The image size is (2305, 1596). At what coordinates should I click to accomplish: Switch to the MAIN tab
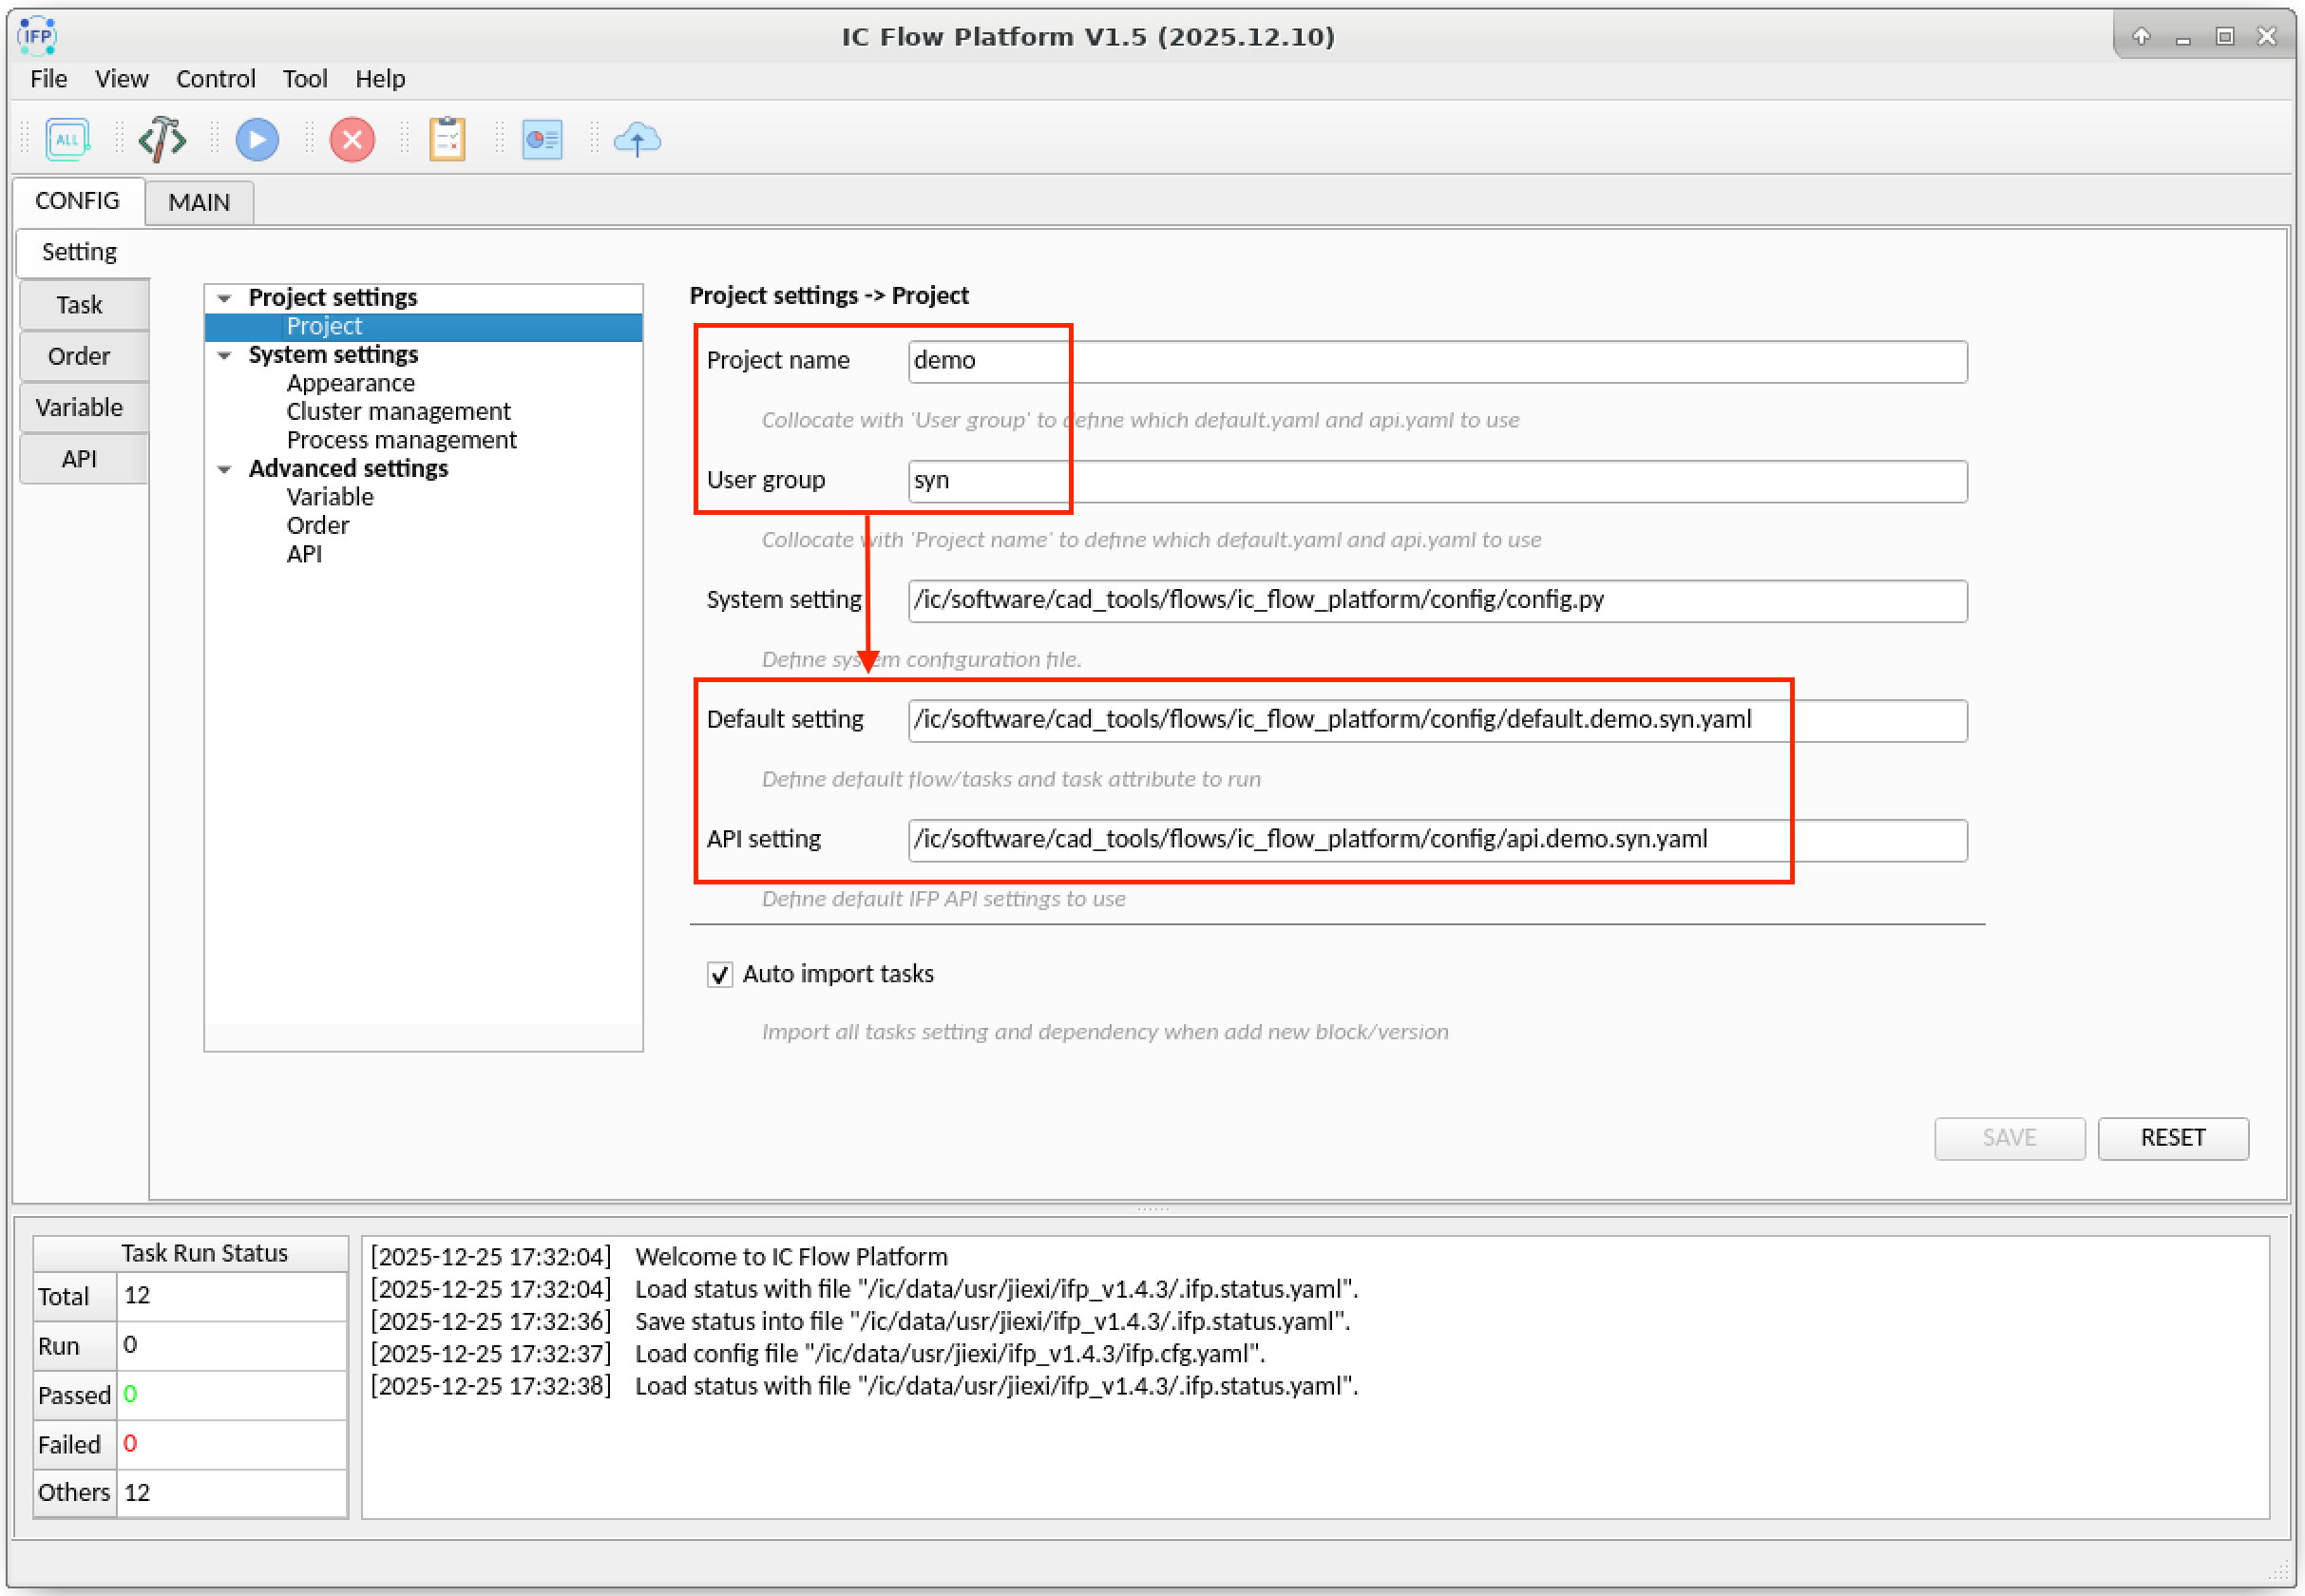coord(199,202)
